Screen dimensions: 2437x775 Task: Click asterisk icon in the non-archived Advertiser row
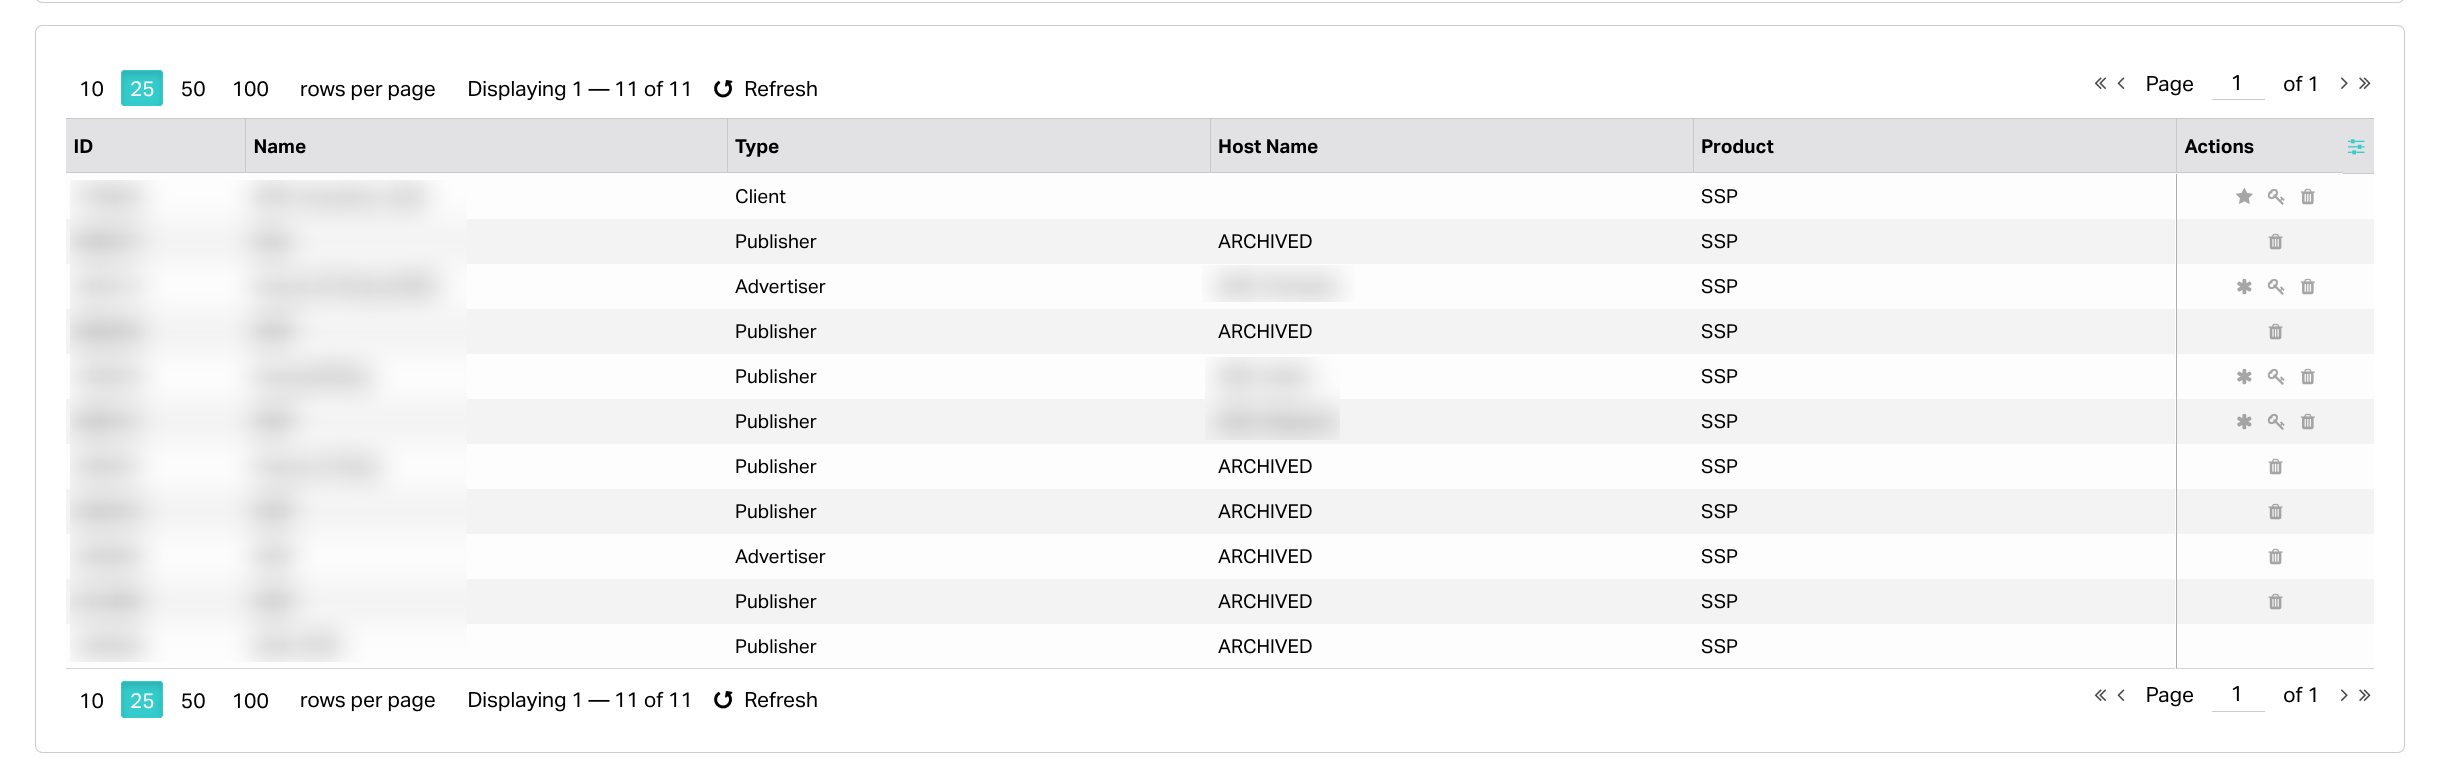coord(2244,287)
